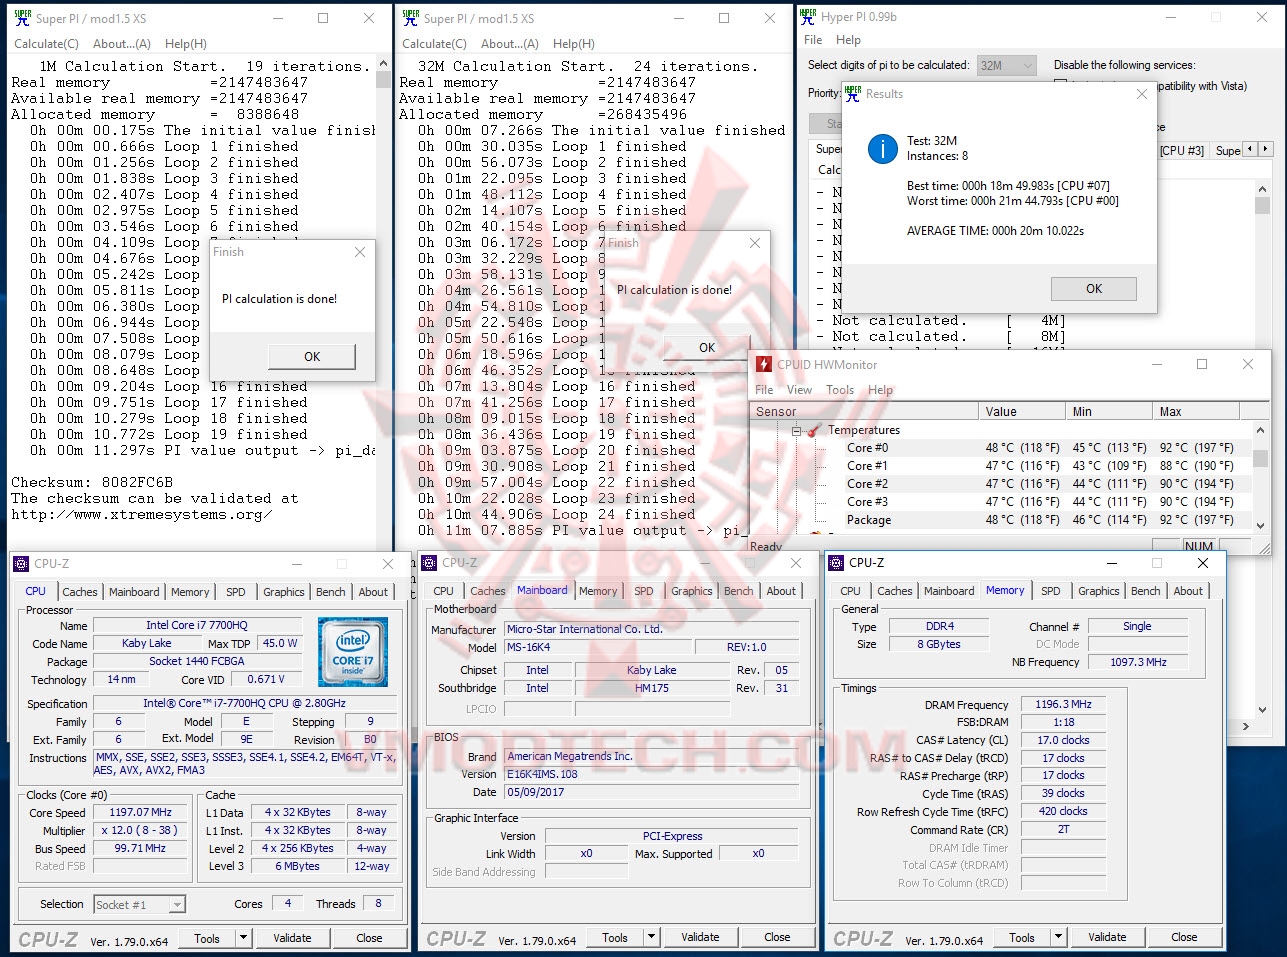Click the Max column header in HWMonitor
The height and width of the screenshot is (957, 1287).
(x=1196, y=411)
